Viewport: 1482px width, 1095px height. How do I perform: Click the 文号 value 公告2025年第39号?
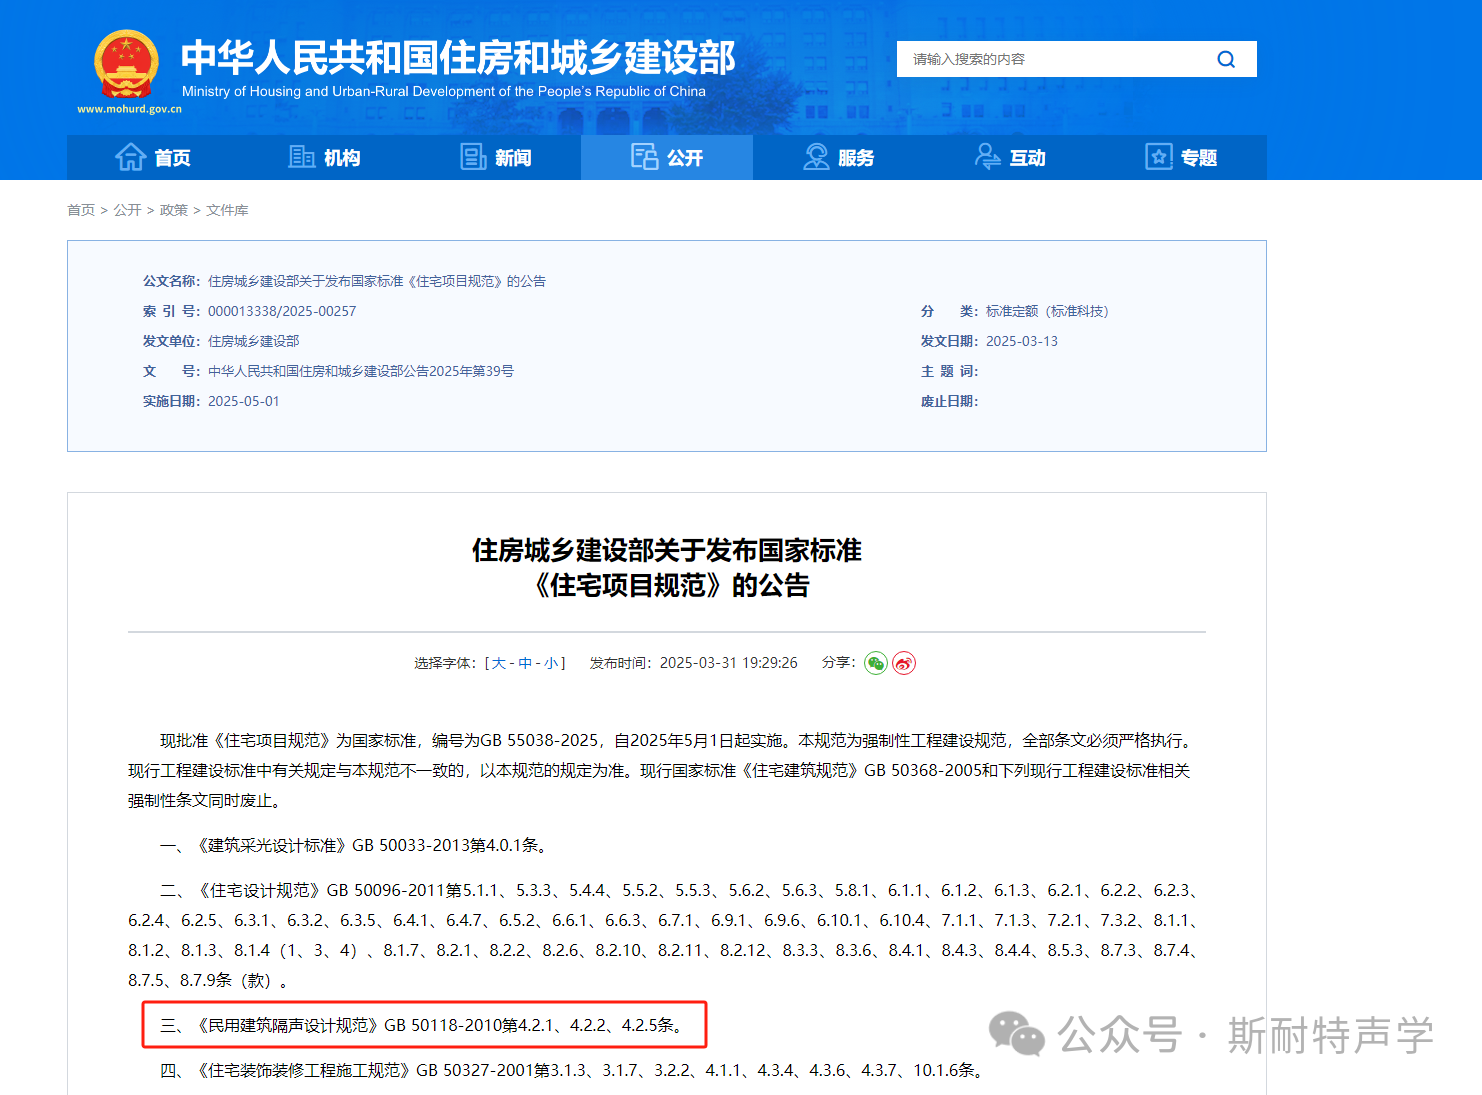tap(361, 371)
